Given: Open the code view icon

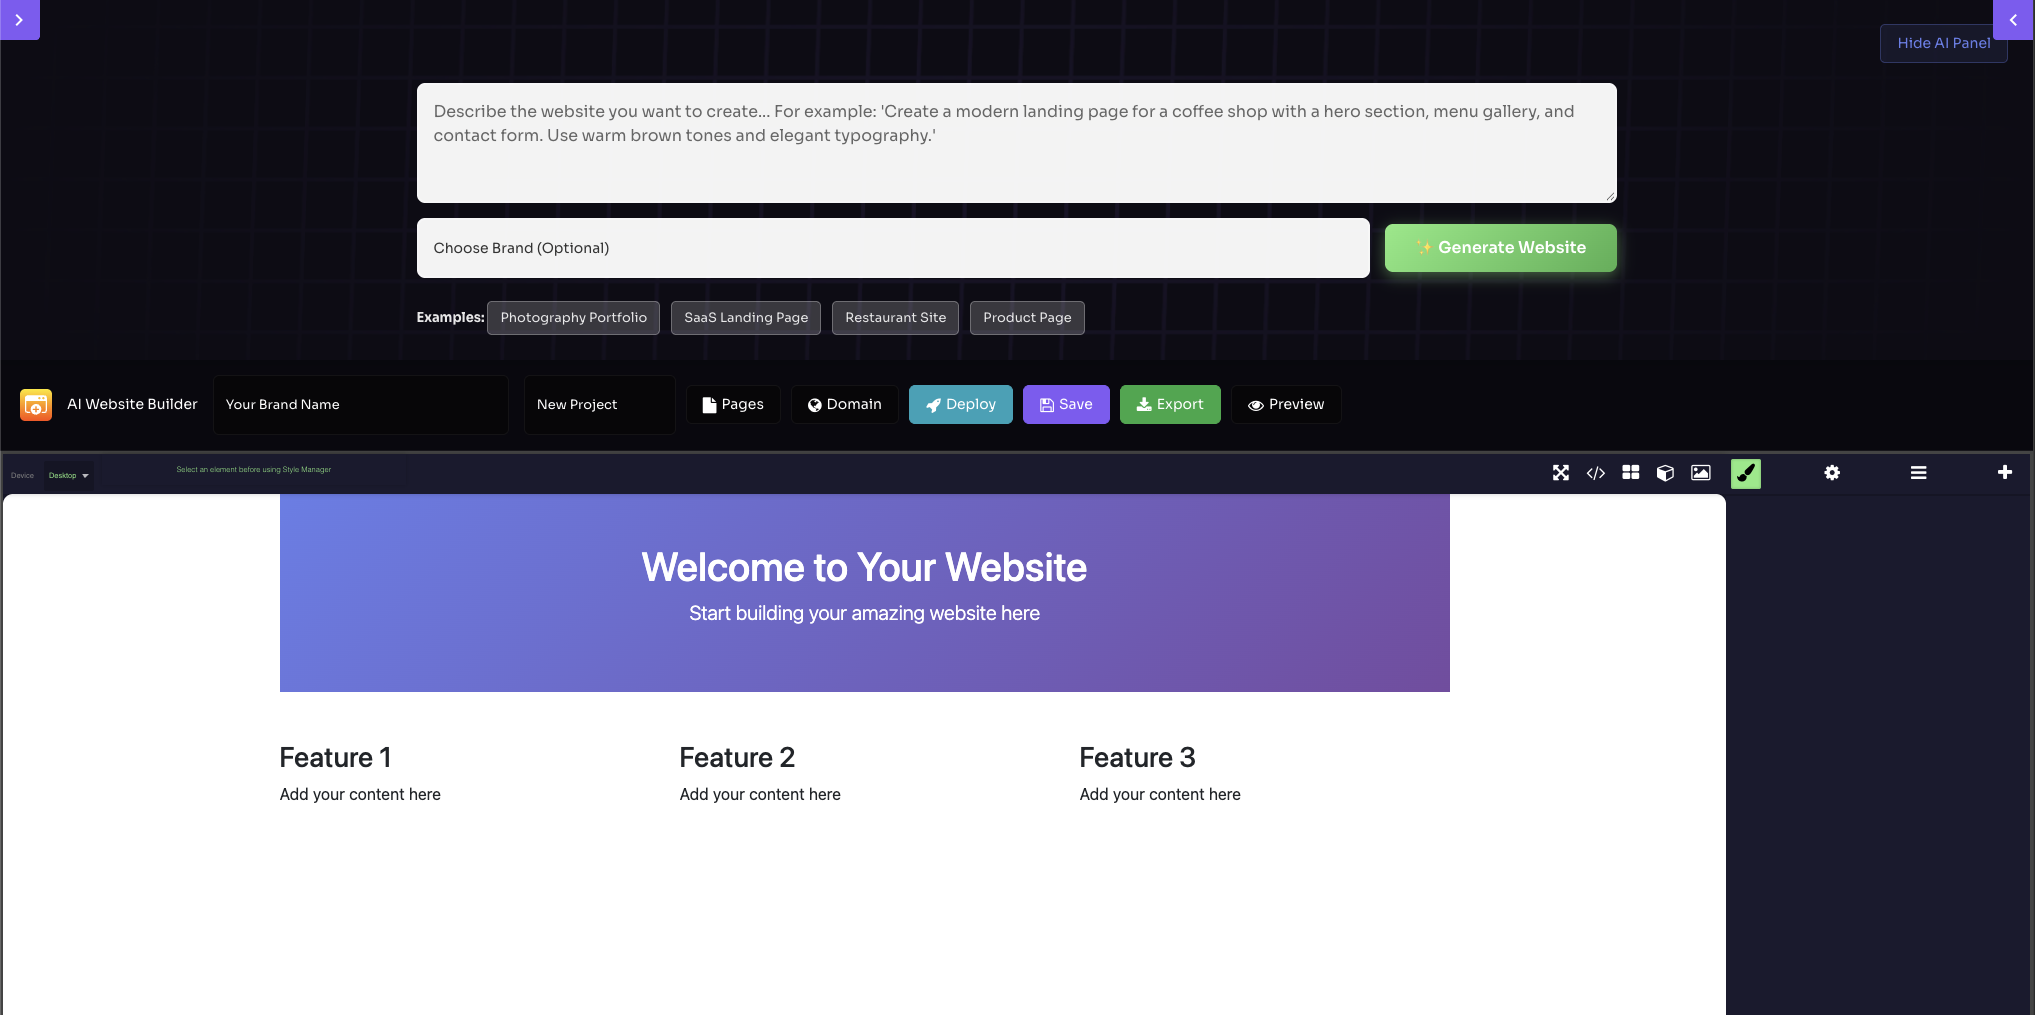Looking at the screenshot, I should pos(1596,473).
